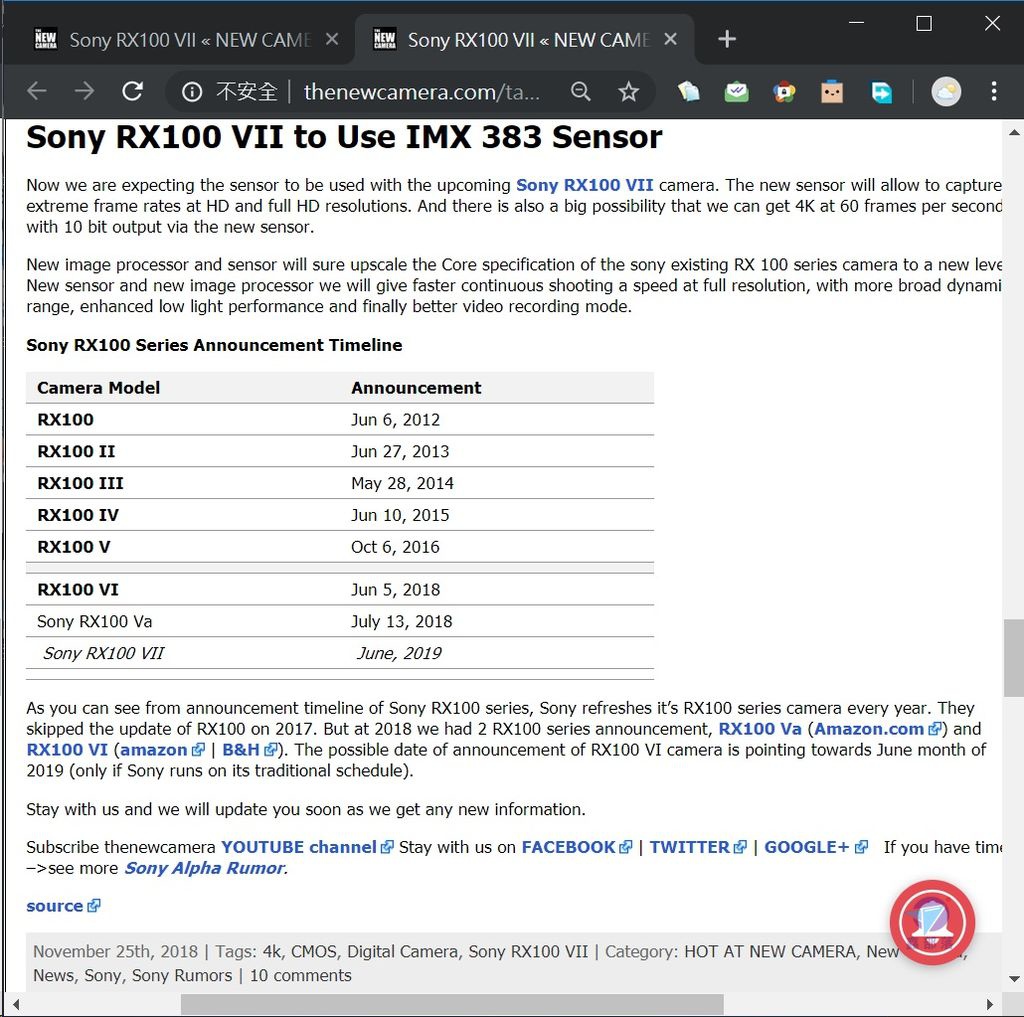Click the Jun 6, 2012 date cell

(395, 419)
